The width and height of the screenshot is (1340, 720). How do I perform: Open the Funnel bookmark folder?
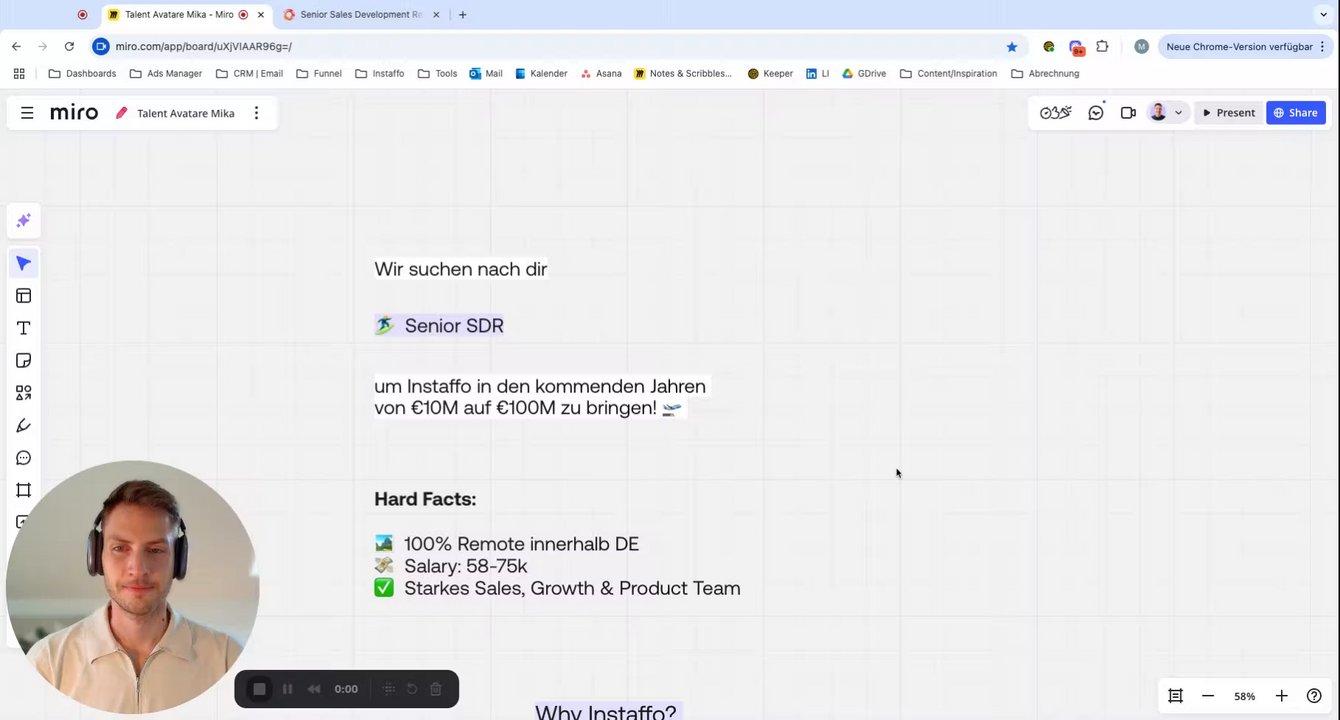318,73
